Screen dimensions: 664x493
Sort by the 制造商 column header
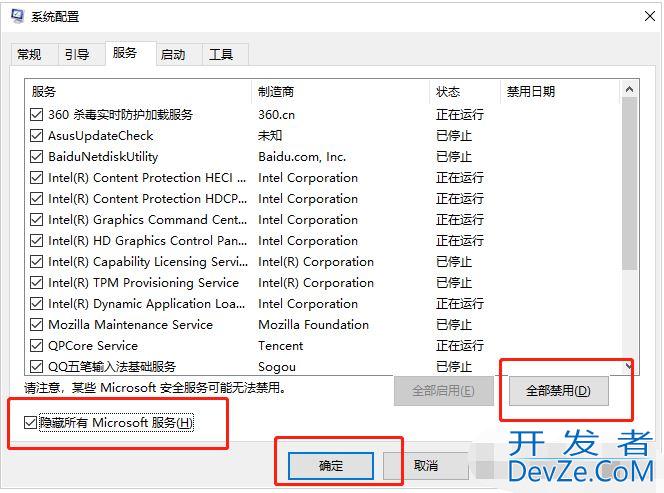(x=340, y=91)
